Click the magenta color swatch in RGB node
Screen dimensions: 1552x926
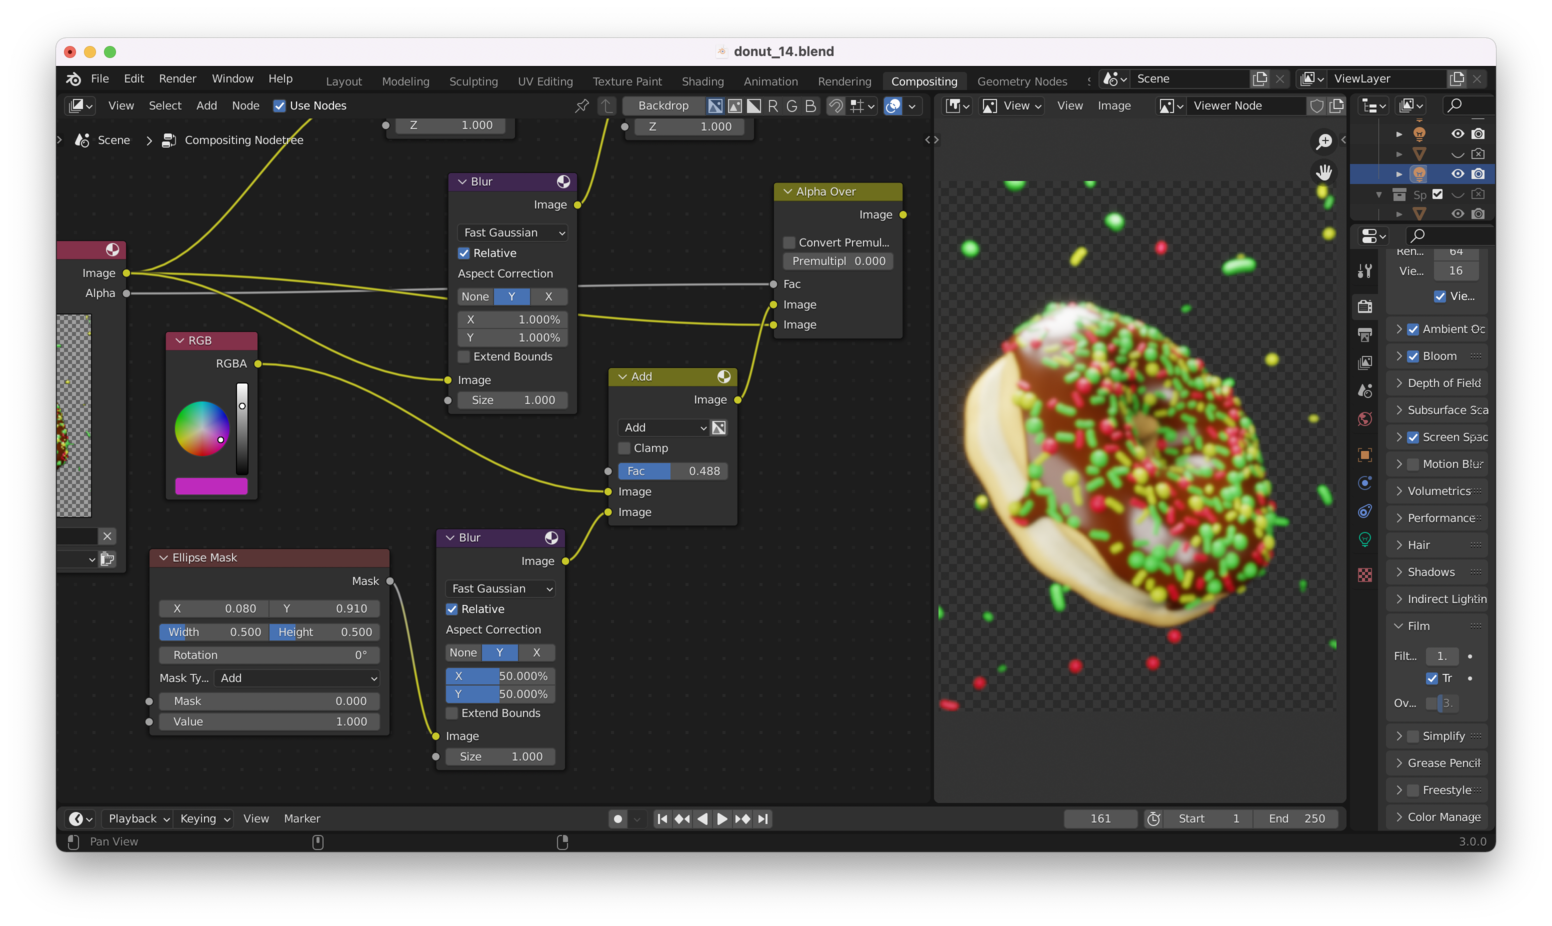pos(211,486)
